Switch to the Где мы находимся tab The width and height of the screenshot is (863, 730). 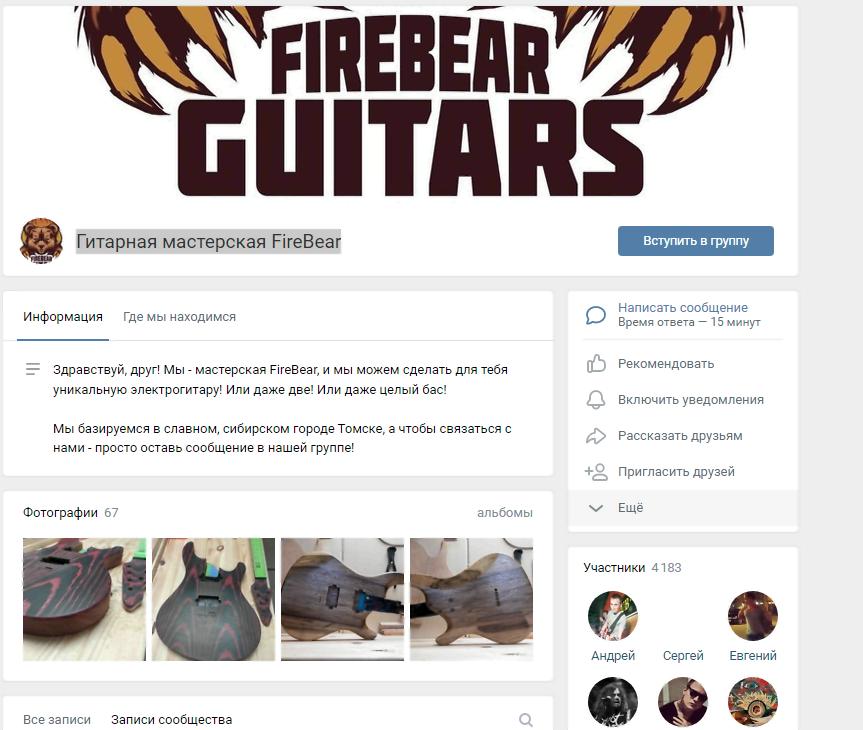click(179, 317)
